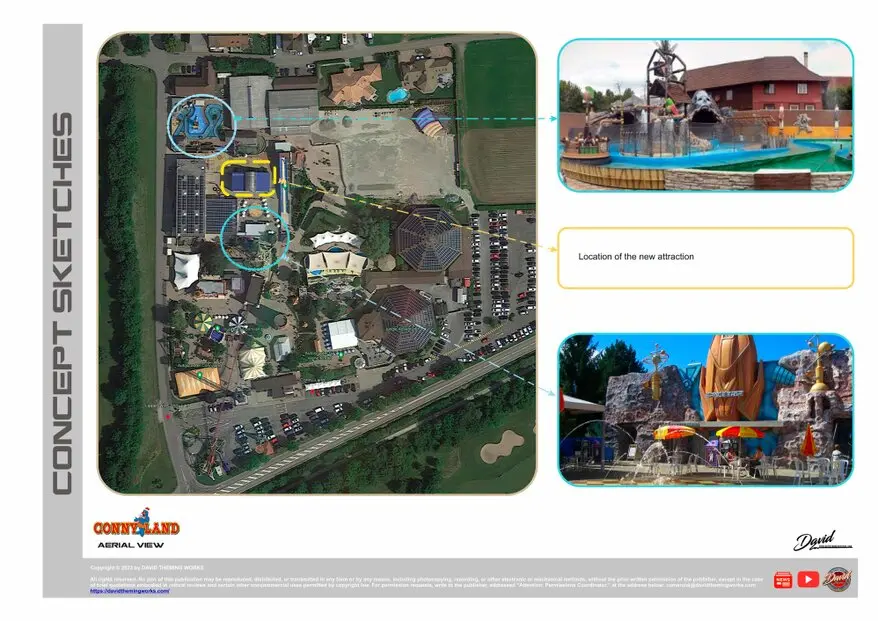Click the 'AERIAL VIEW' caption text
This screenshot has height=621, width=878.
pos(124,545)
